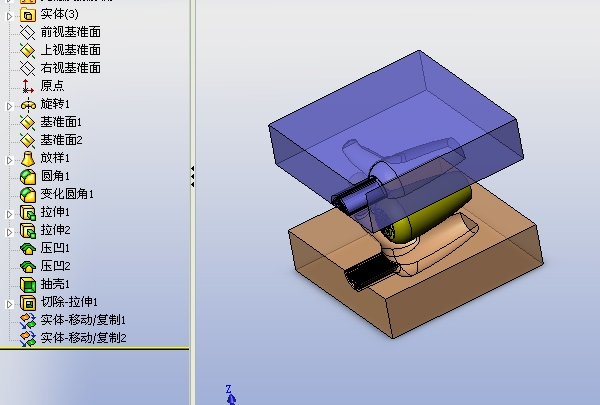Image resolution: width=600 pixels, height=405 pixels.
Task: Expand the 切除-拉伸1 feature node
Action: tap(9, 304)
